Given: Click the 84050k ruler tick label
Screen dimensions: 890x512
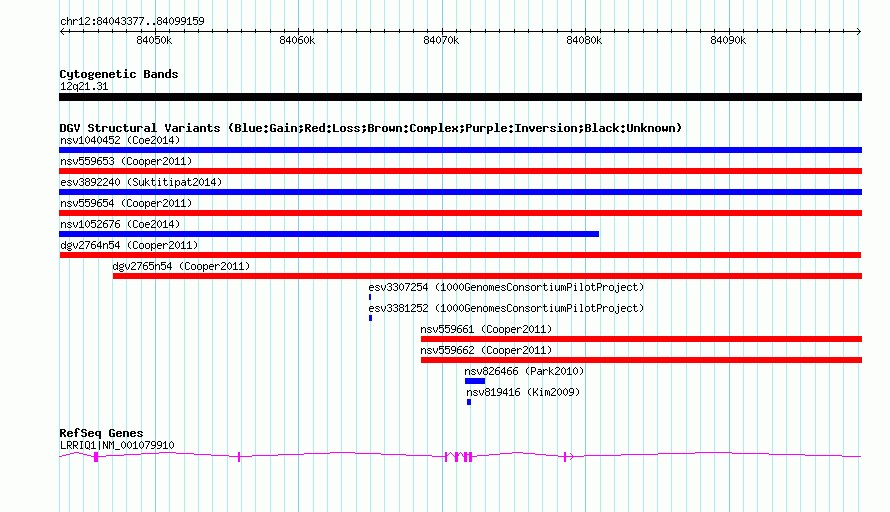Looking at the screenshot, I should pyautogui.click(x=154, y=41).
